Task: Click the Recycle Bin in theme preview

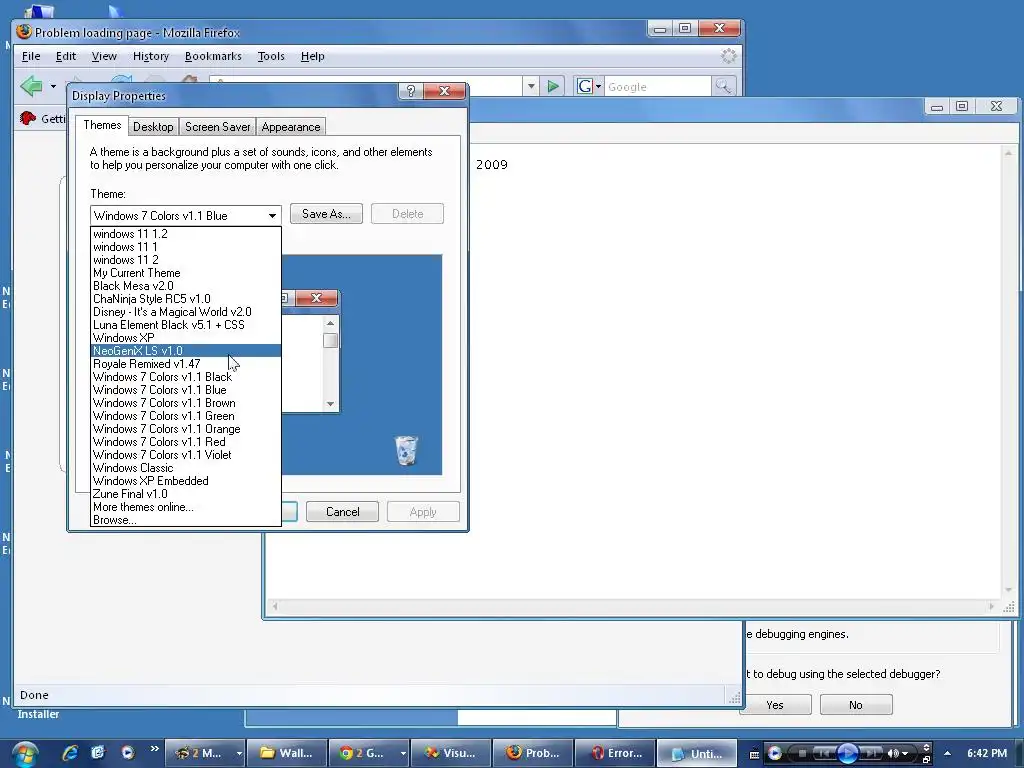Action: pos(406,450)
